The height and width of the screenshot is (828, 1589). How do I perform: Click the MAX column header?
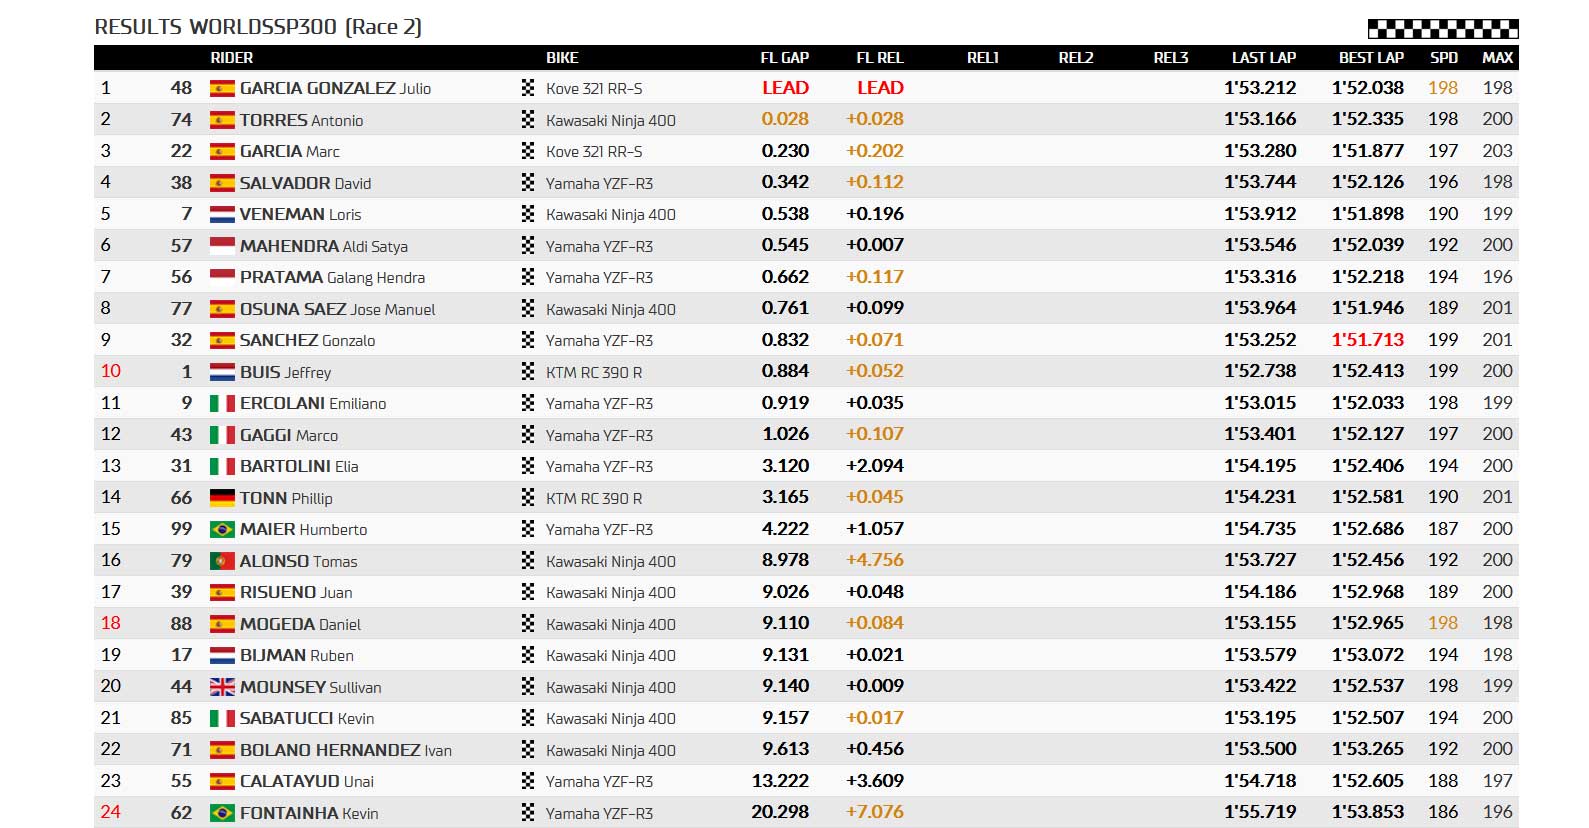(x=1497, y=58)
